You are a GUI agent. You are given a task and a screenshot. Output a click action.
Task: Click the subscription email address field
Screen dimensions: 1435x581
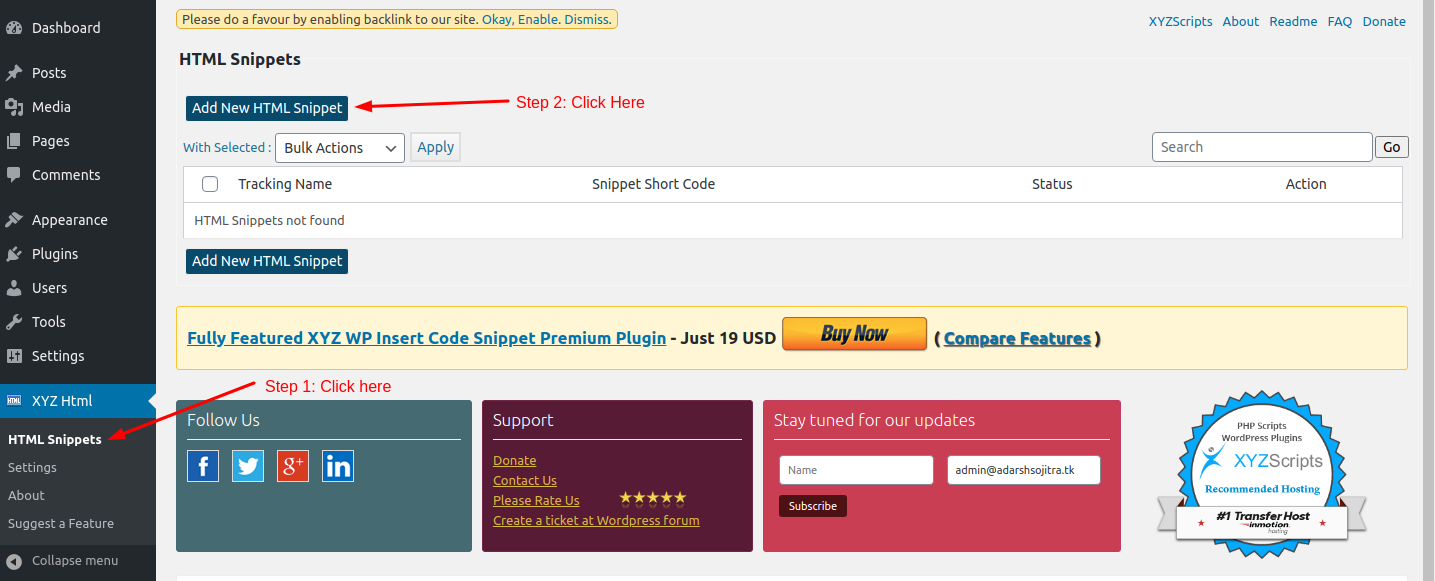[1024, 470]
